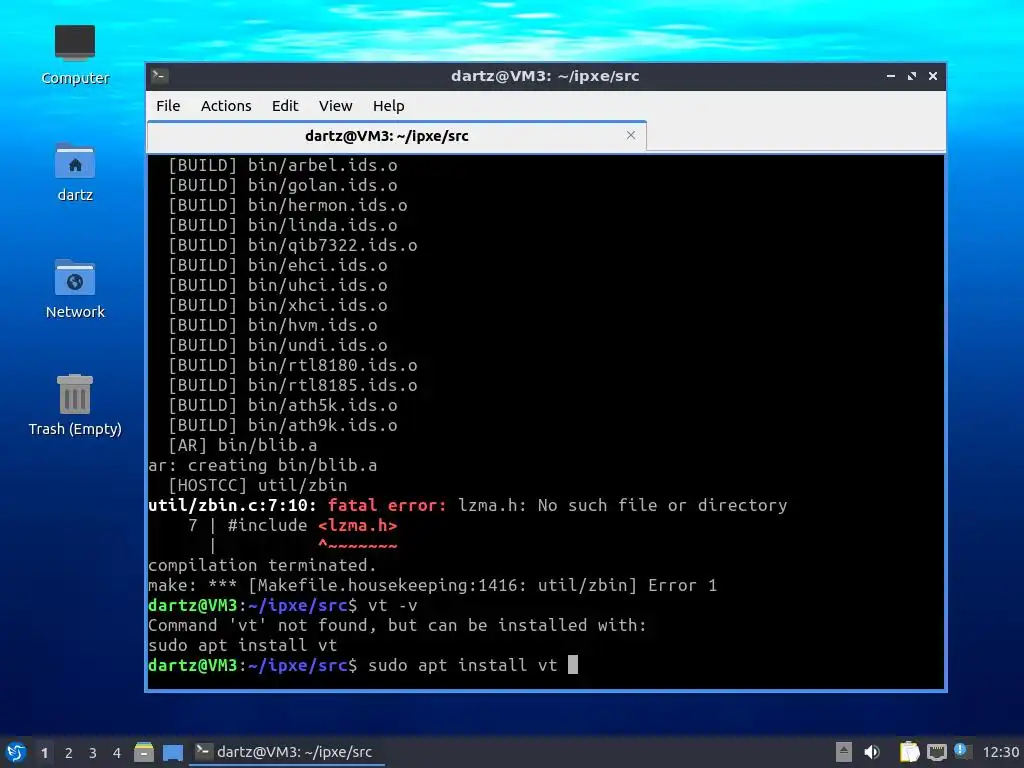The width and height of the screenshot is (1024, 768).
Task: Click the '<lzma.h>' include text
Action: [x=358, y=526]
